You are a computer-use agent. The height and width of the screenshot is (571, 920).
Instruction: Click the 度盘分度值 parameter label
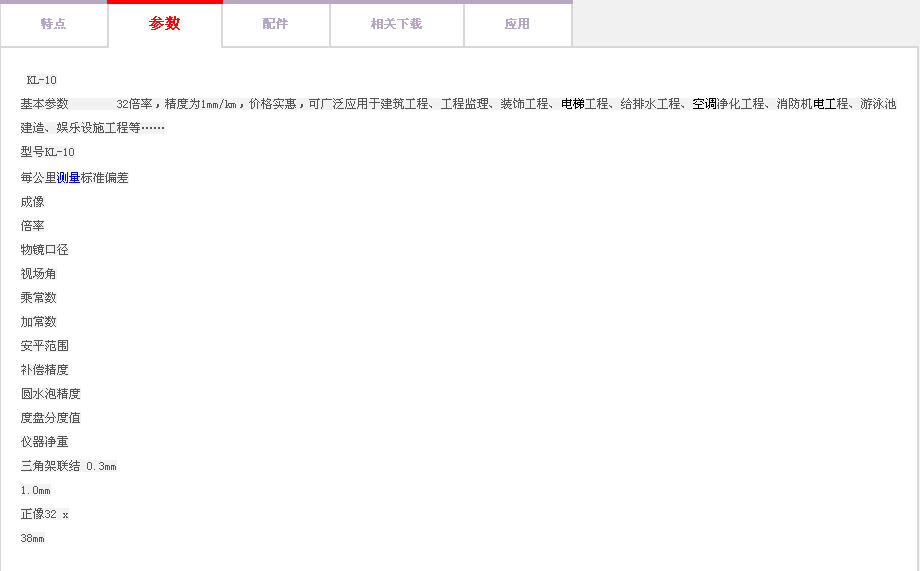[x=50, y=418]
